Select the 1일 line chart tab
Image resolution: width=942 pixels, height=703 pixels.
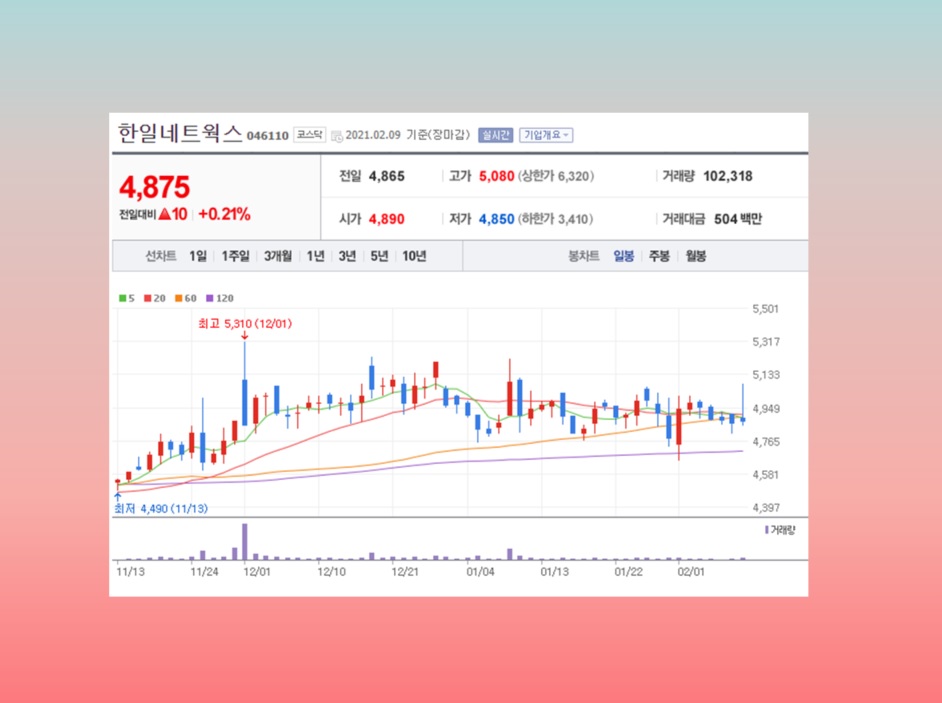[198, 257]
